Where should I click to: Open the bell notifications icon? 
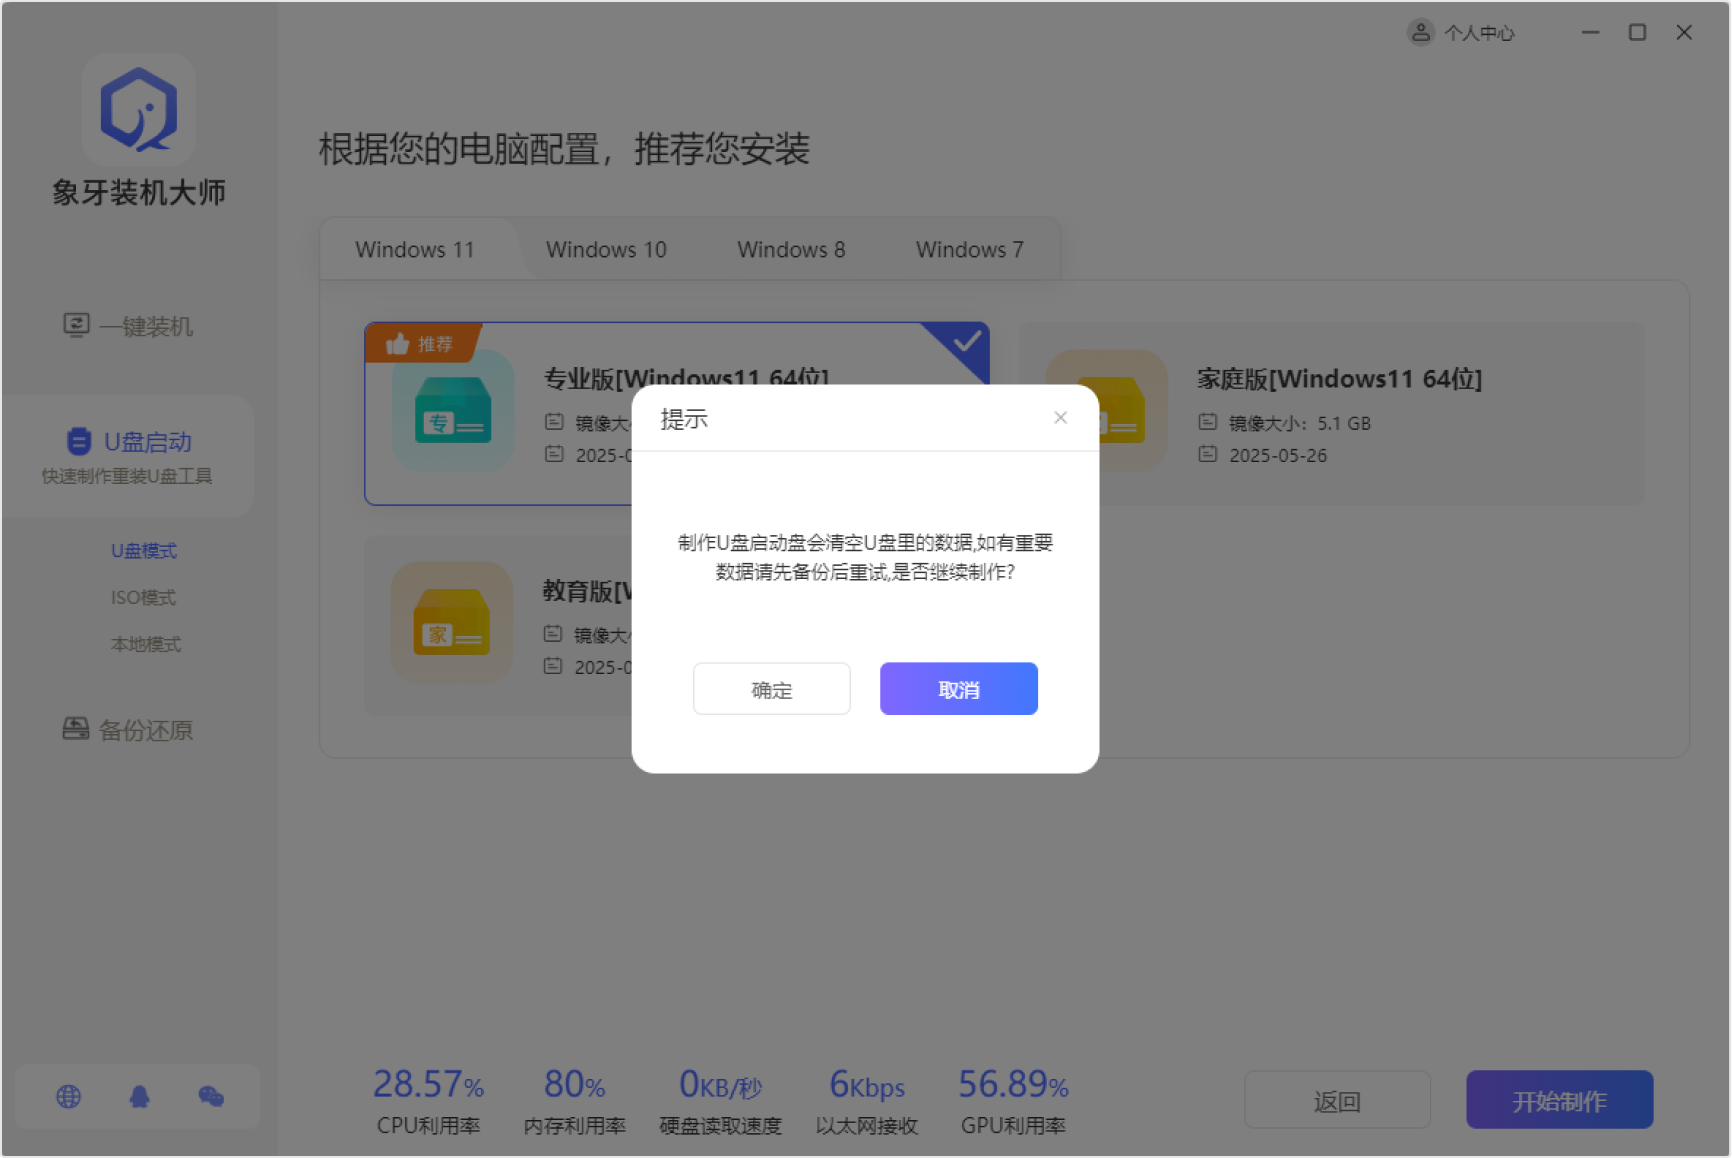[140, 1097]
